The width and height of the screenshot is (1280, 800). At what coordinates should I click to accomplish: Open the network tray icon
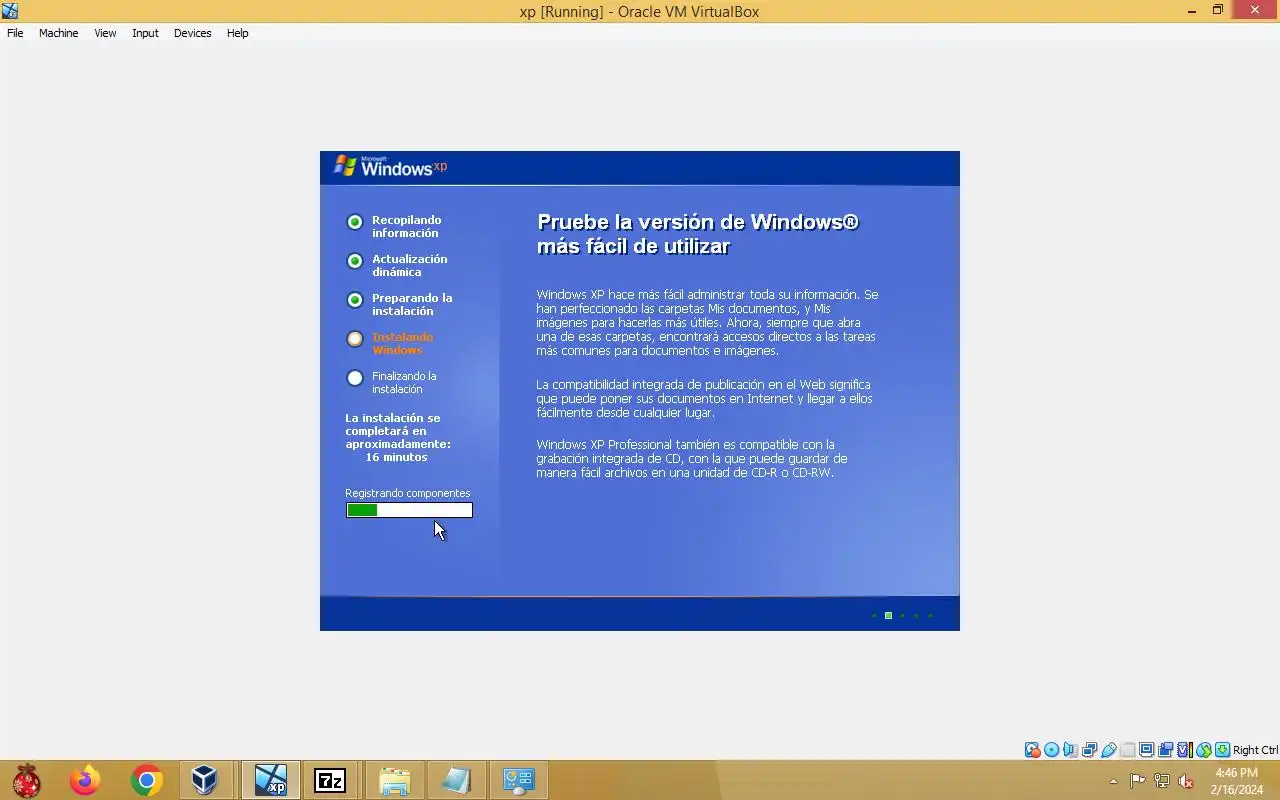[x=1162, y=781]
